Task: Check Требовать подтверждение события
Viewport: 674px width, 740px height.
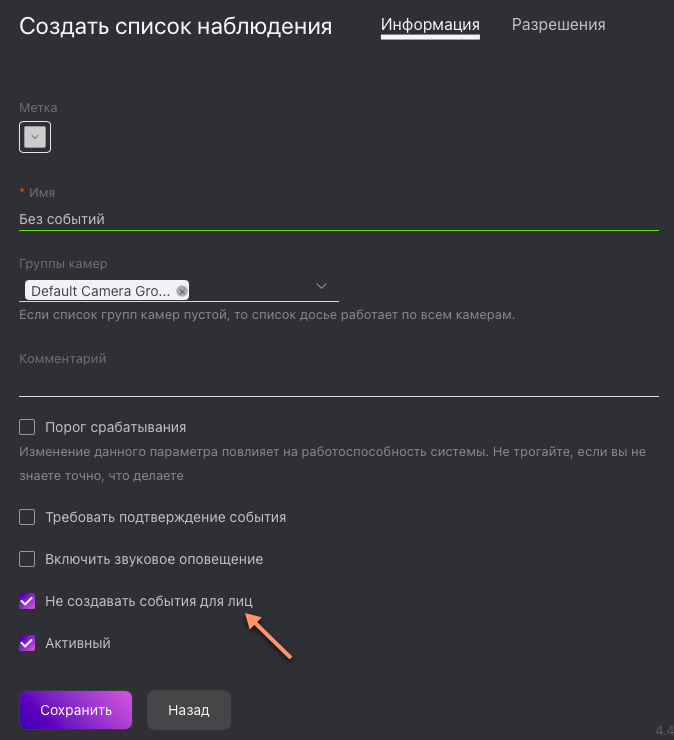Action: tap(27, 517)
